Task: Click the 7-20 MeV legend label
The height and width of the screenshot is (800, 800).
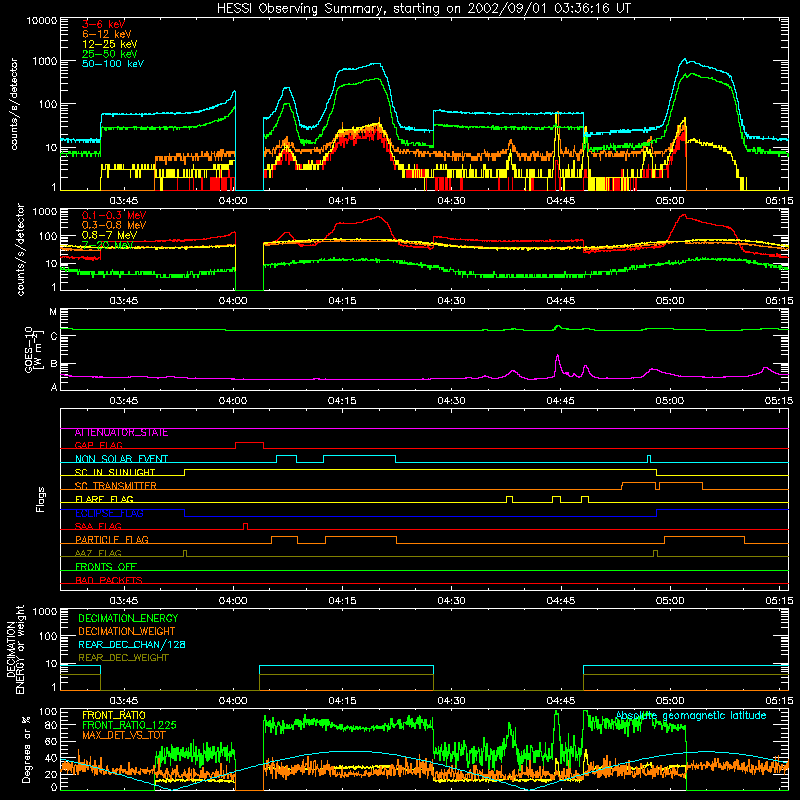Action: pyautogui.click(x=108, y=245)
